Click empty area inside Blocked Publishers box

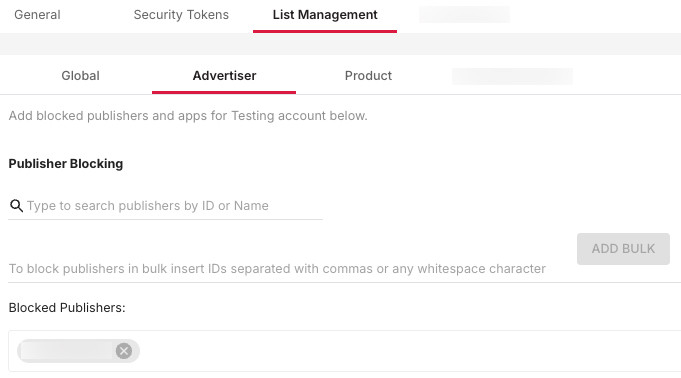click(408, 351)
